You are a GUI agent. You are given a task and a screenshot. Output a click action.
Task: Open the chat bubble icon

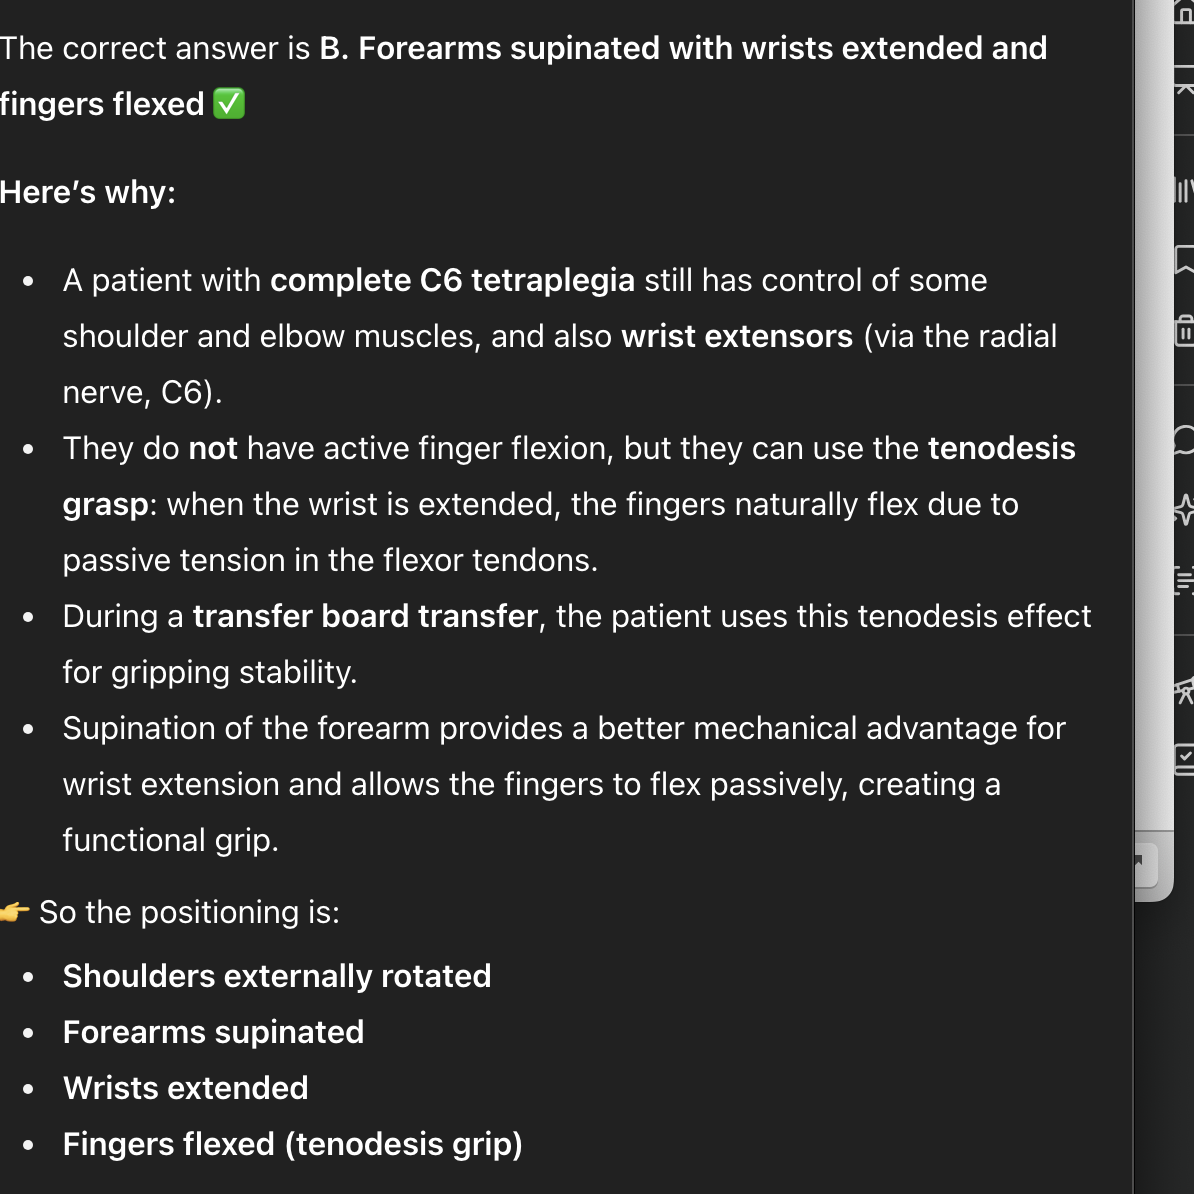[x=1185, y=439]
